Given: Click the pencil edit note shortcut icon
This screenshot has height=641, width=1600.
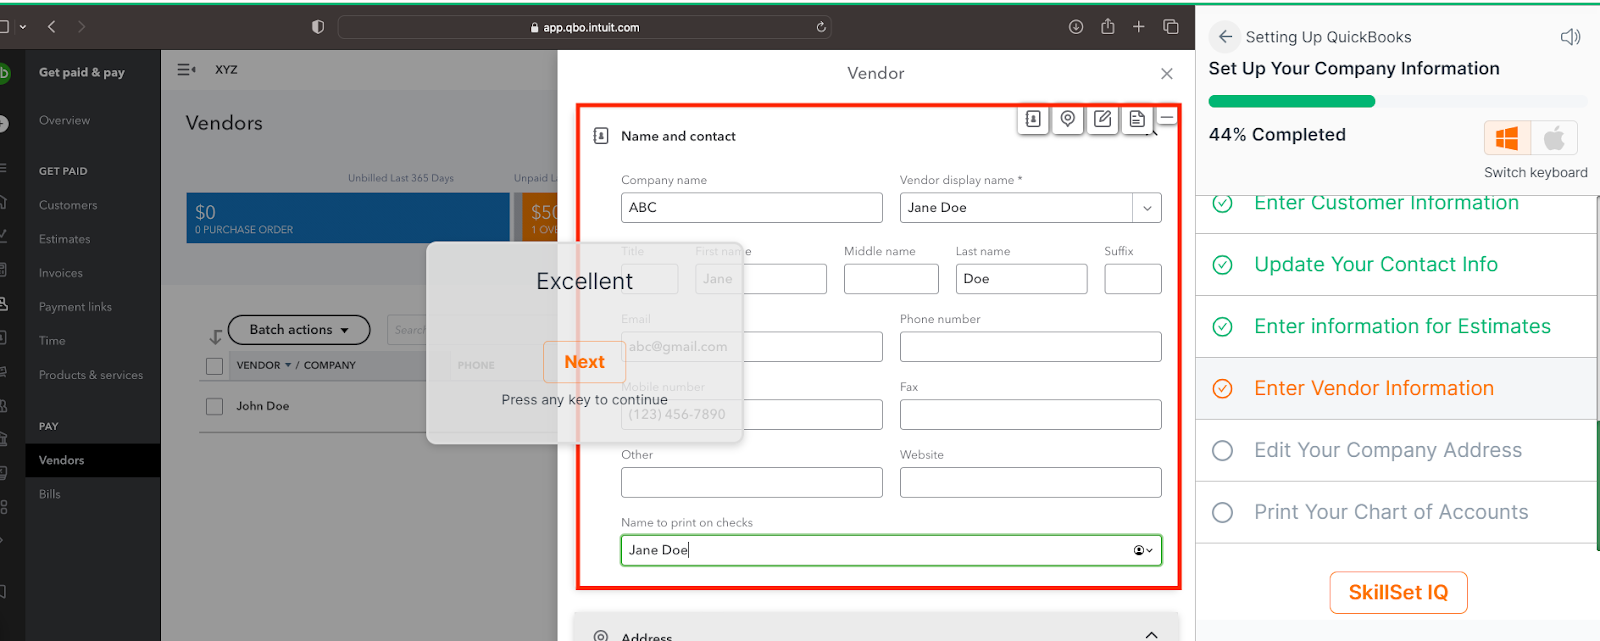Looking at the screenshot, I should coord(1102,119).
